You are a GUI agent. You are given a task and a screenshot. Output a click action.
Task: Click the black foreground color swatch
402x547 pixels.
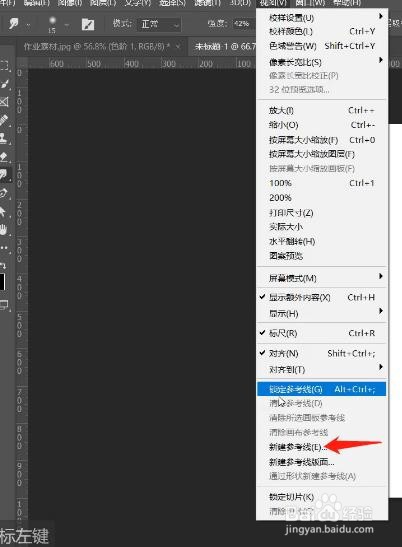pyautogui.click(x=2, y=282)
